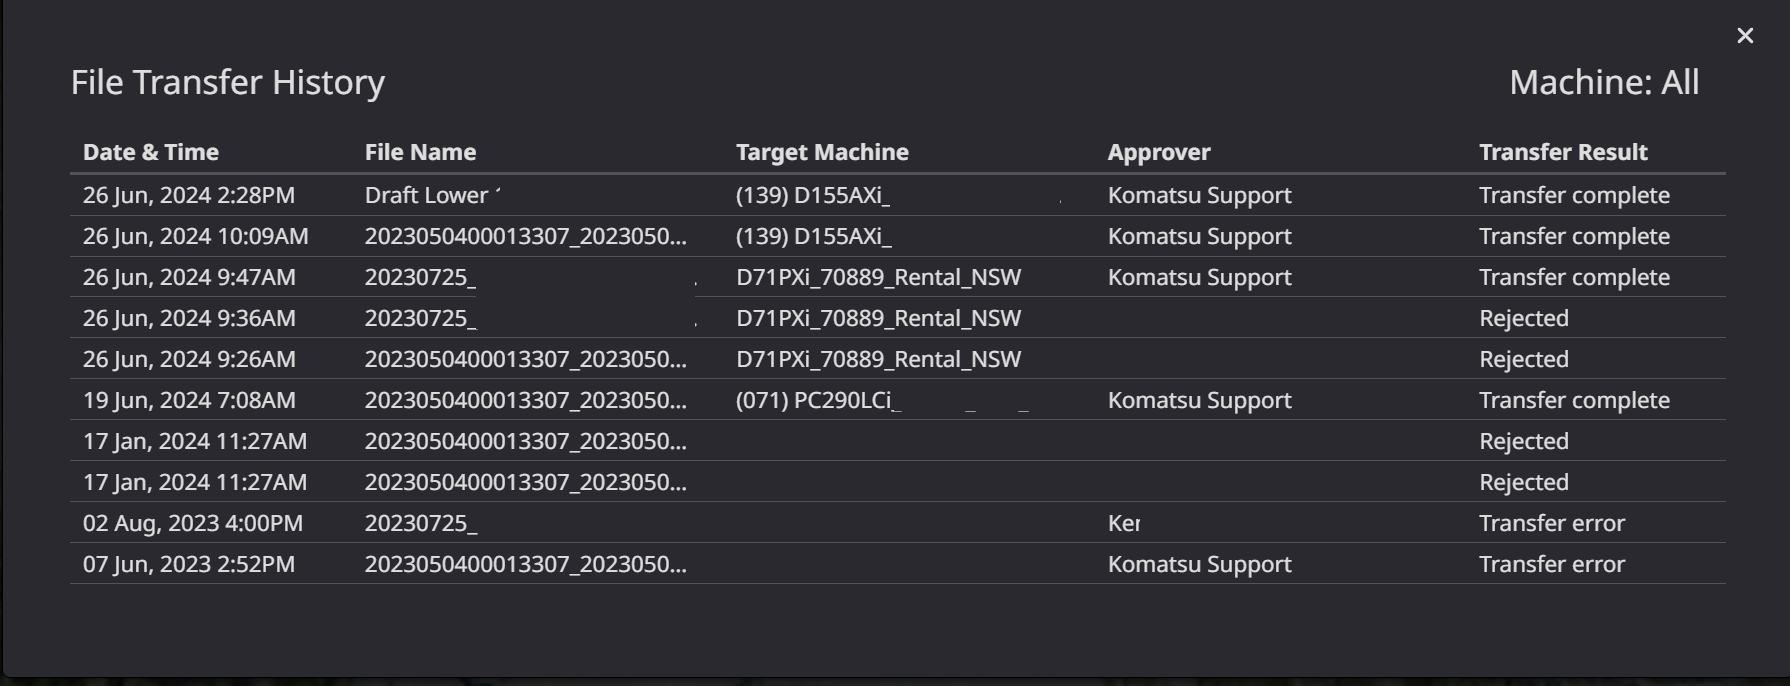Click Komatsu Support in the 10:09AM row
Image resolution: width=1790 pixels, height=686 pixels.
(x=1200, y=236)
